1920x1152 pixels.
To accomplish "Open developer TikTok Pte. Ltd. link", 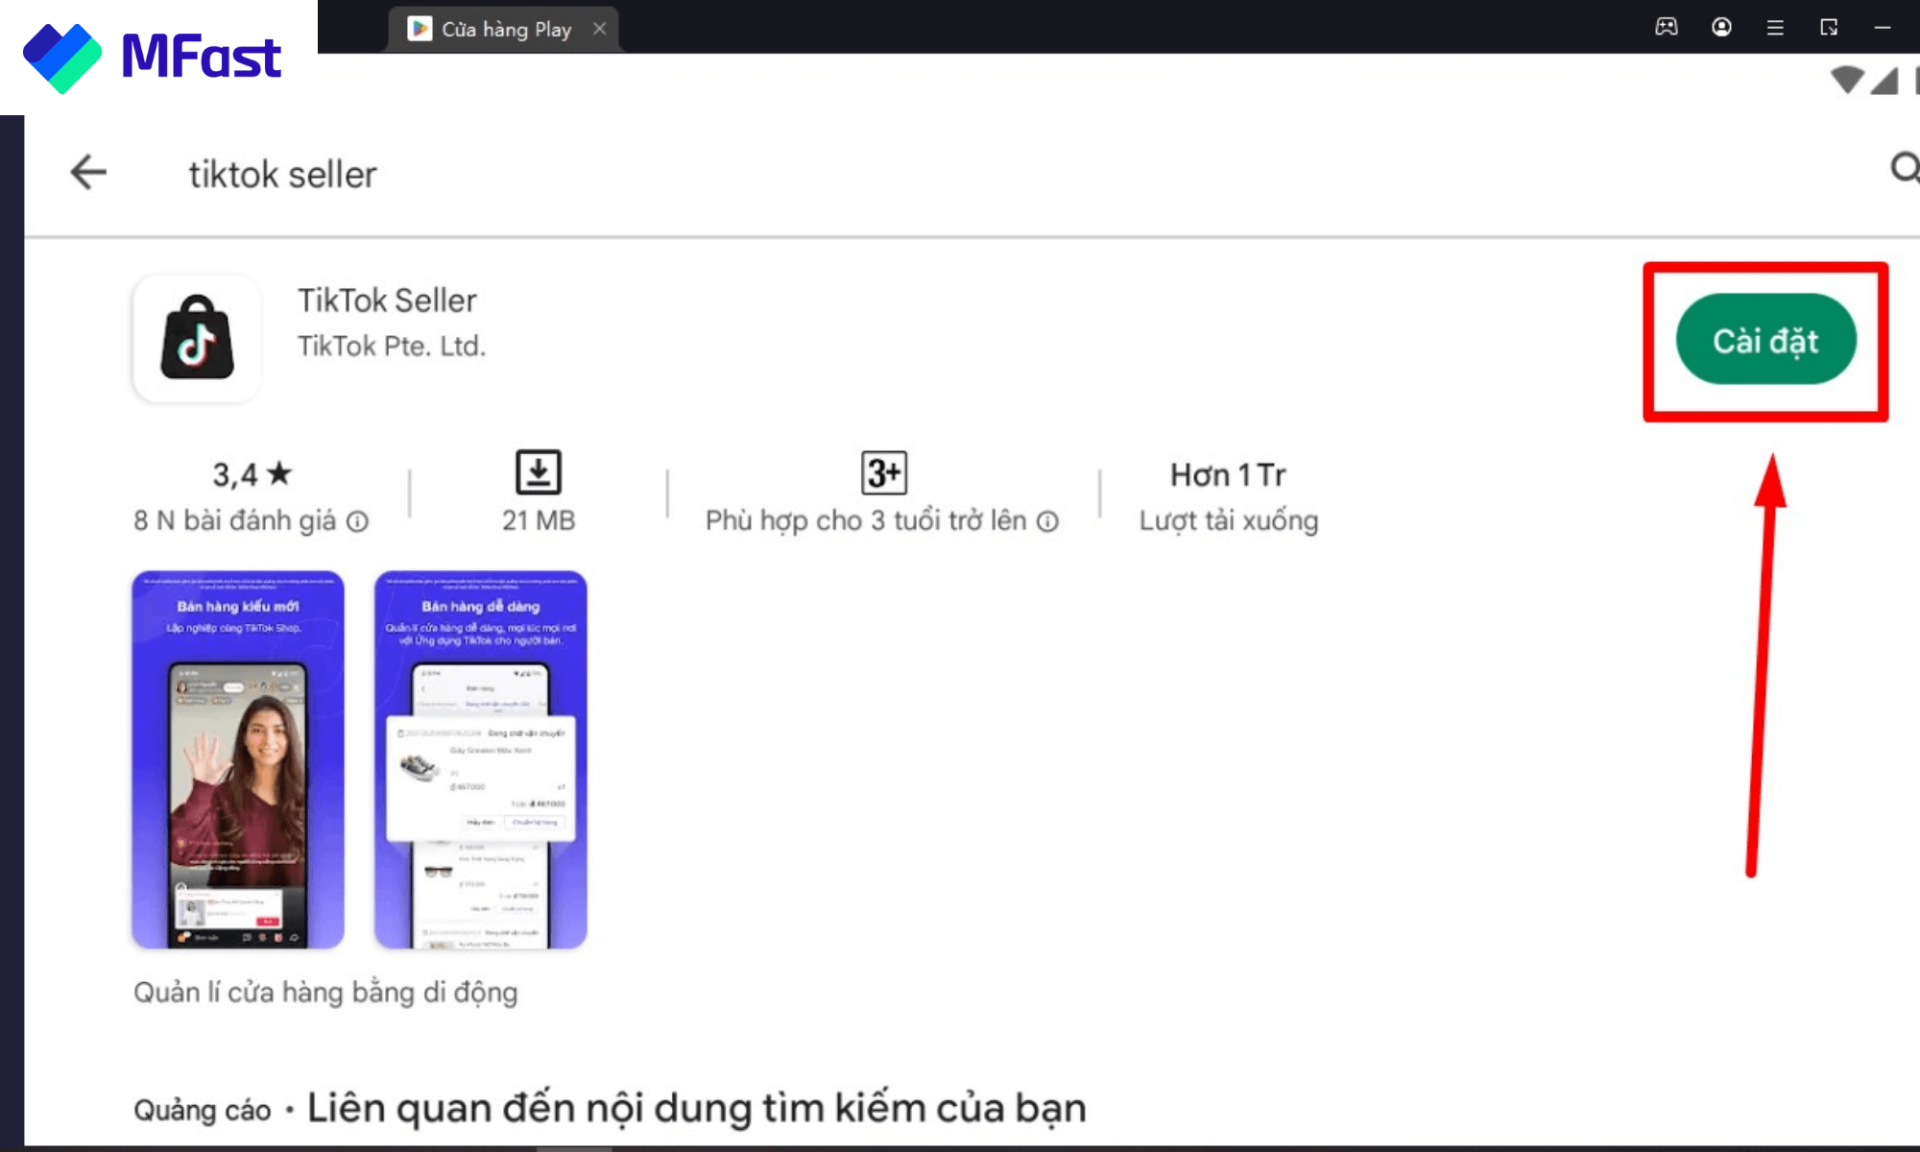I will [391, 346].
